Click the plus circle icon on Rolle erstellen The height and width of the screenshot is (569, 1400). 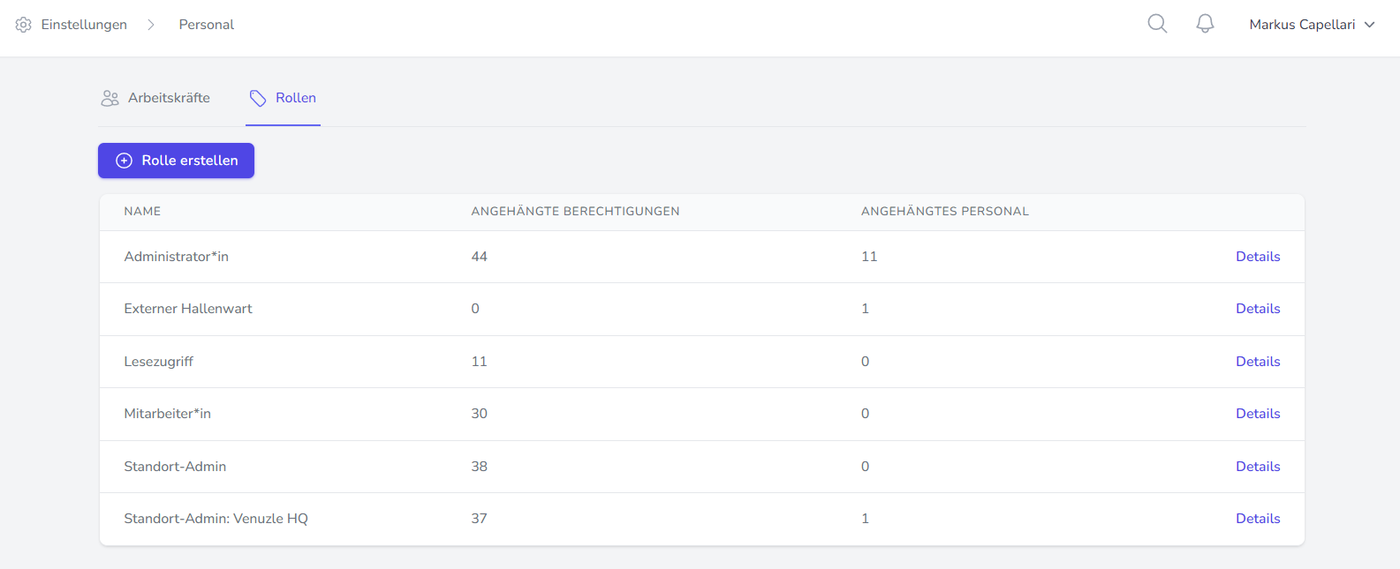tap(124, 161)
